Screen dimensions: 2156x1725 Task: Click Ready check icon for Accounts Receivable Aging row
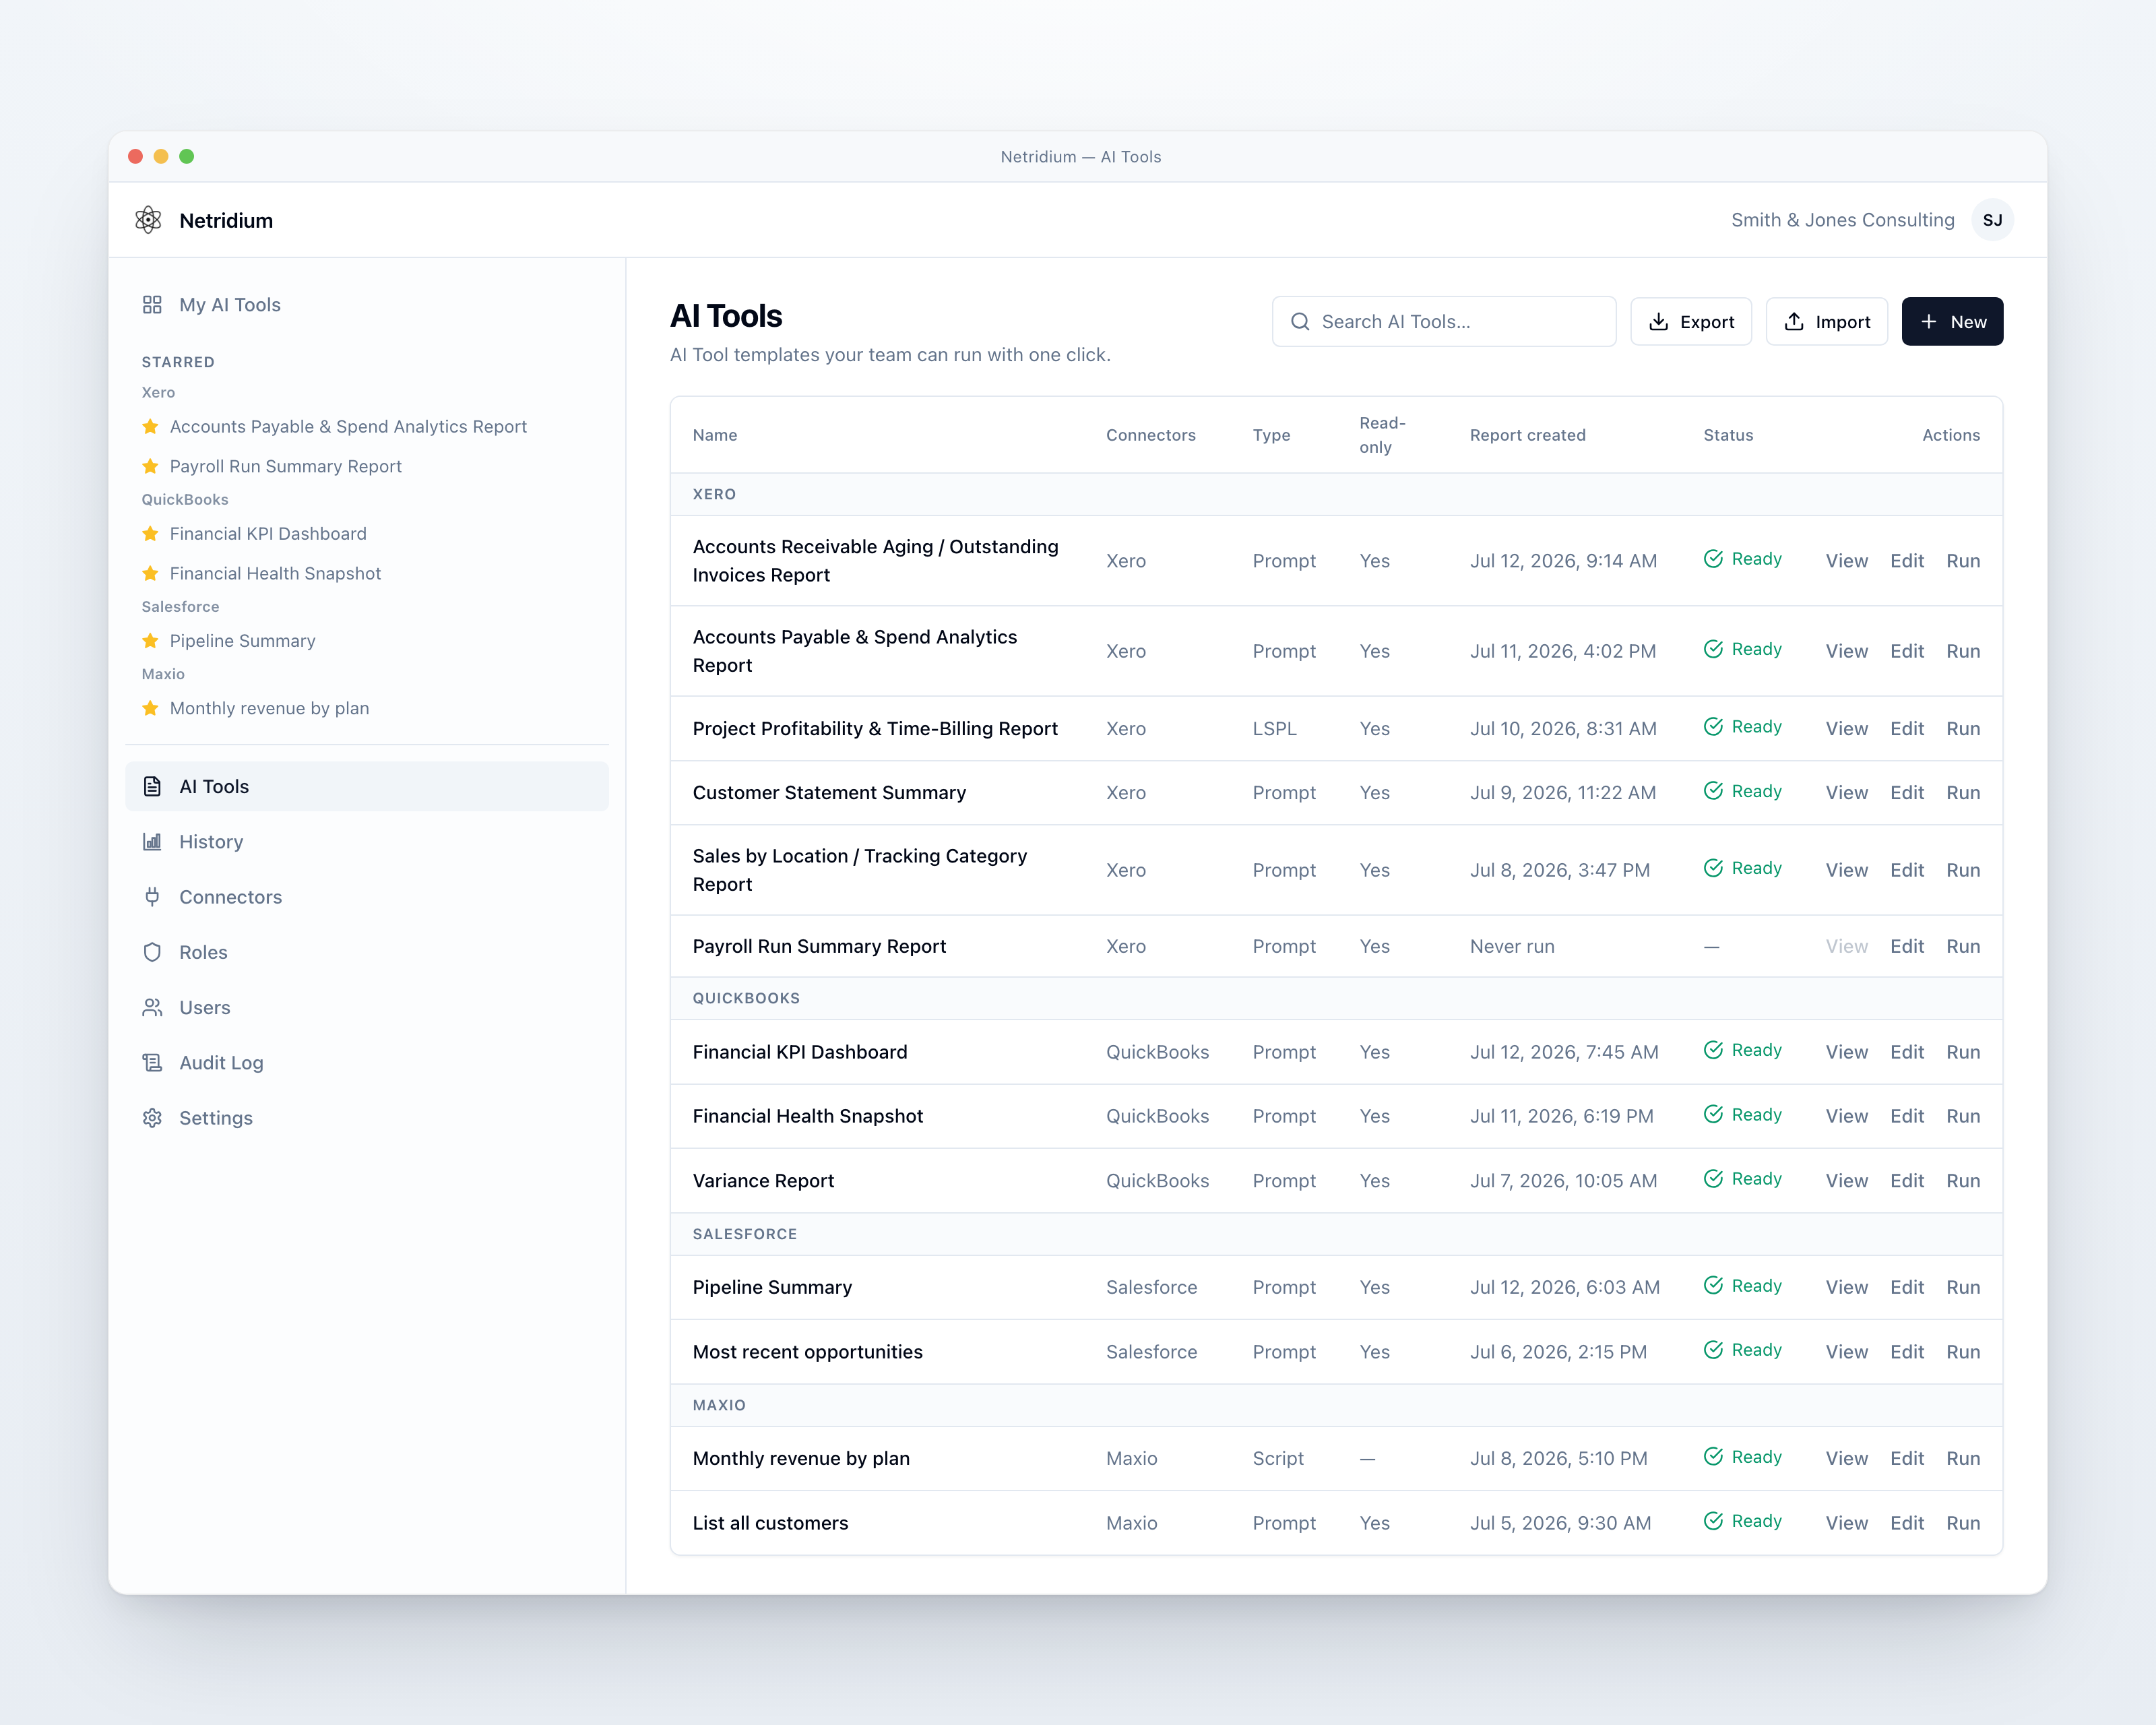coord(1713,559)
